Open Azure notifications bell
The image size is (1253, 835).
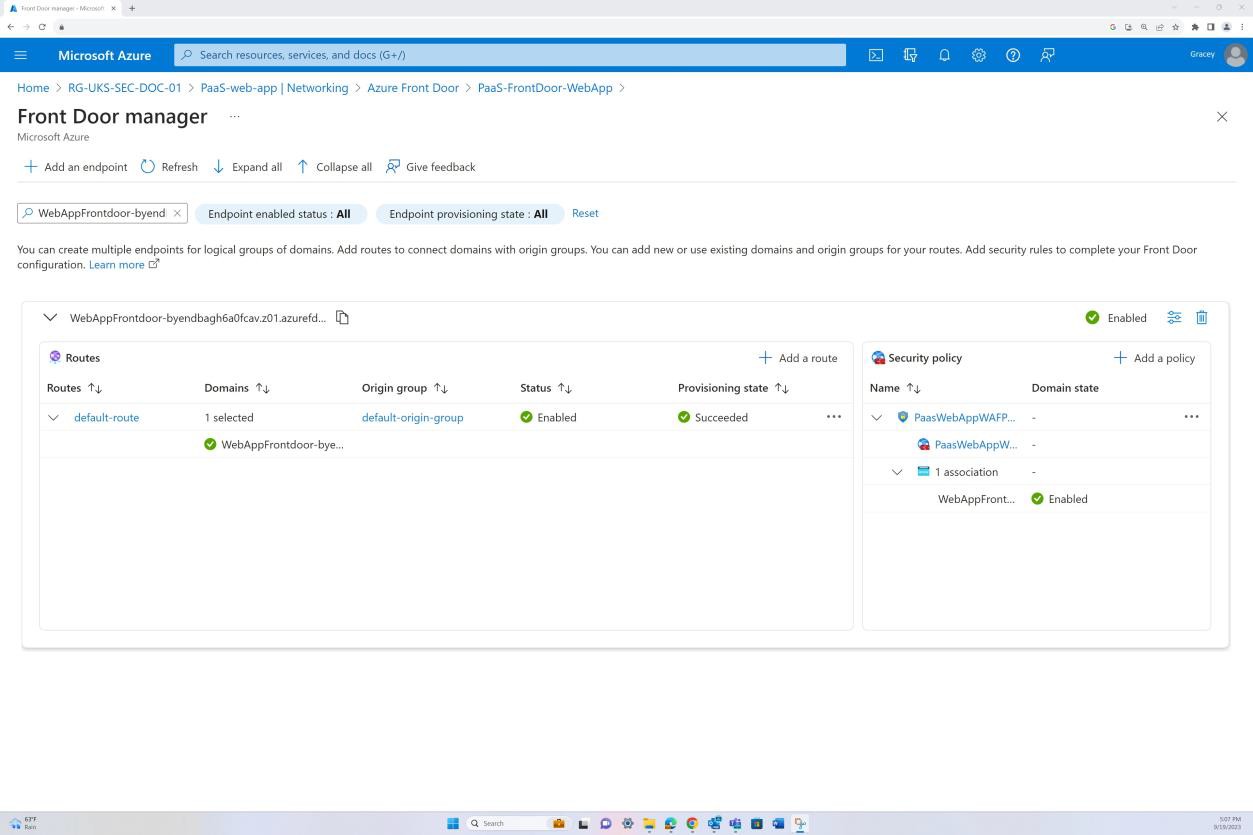(x=944, y=55)
